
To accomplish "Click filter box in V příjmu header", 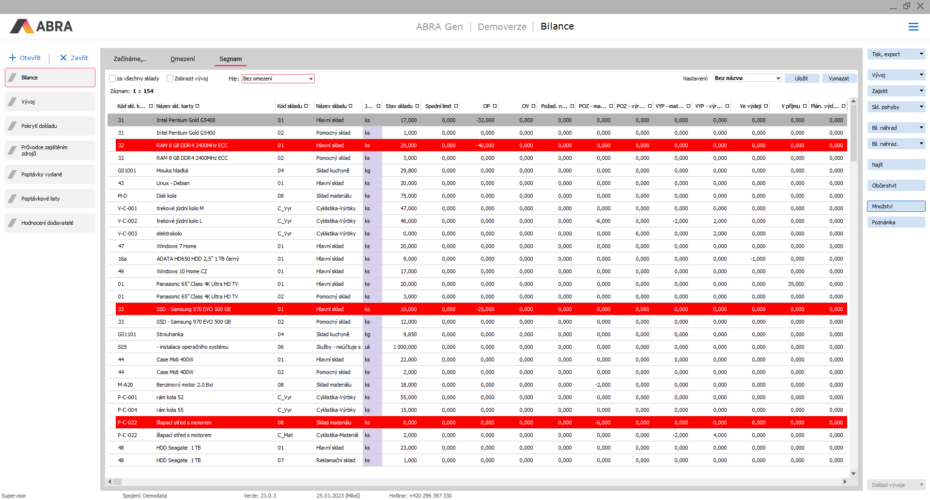I will tap(805, 106).
